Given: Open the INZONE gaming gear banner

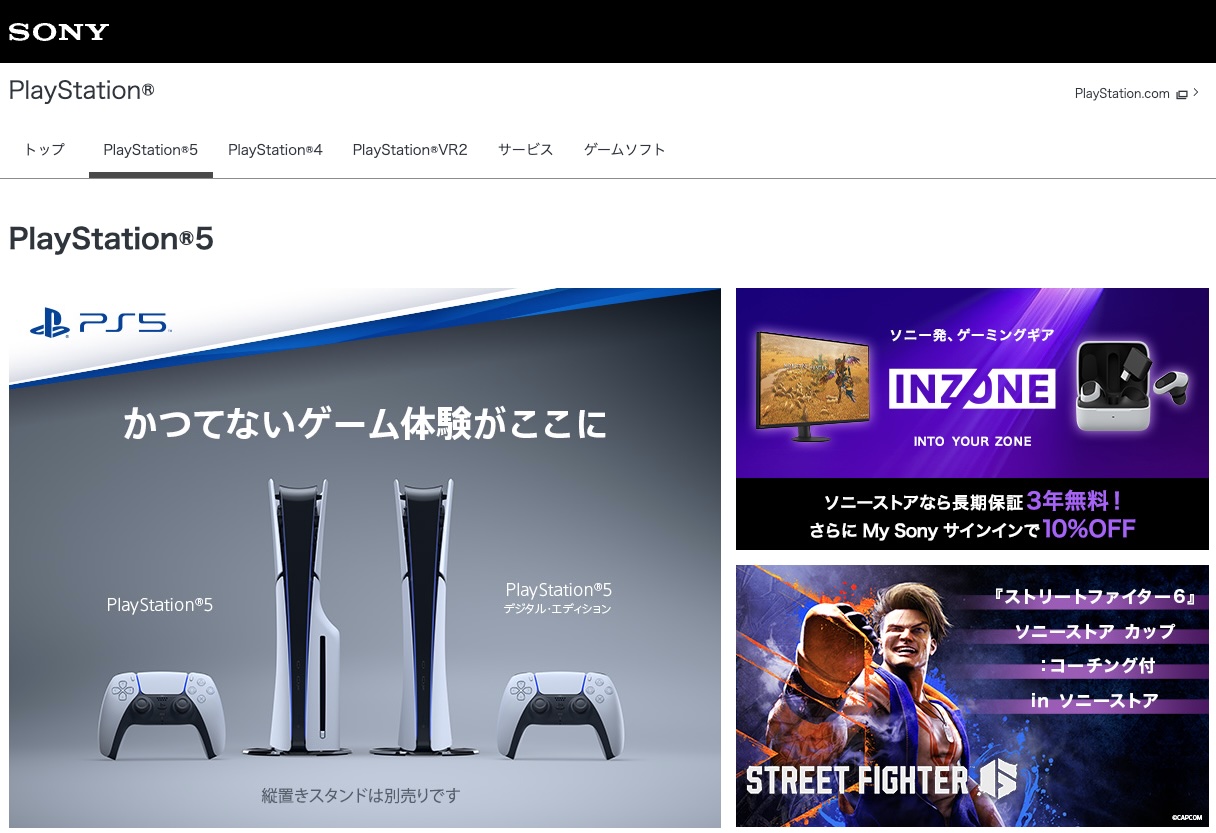Looking at the screenshot, I should 972,419.
